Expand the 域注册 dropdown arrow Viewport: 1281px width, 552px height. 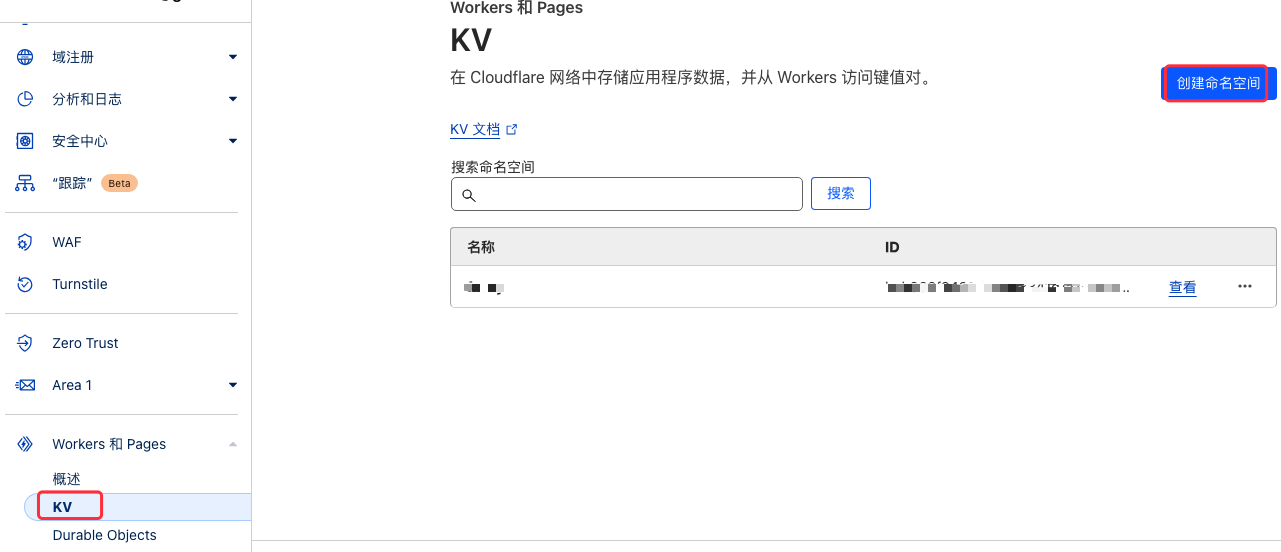[x=233, y=57]
